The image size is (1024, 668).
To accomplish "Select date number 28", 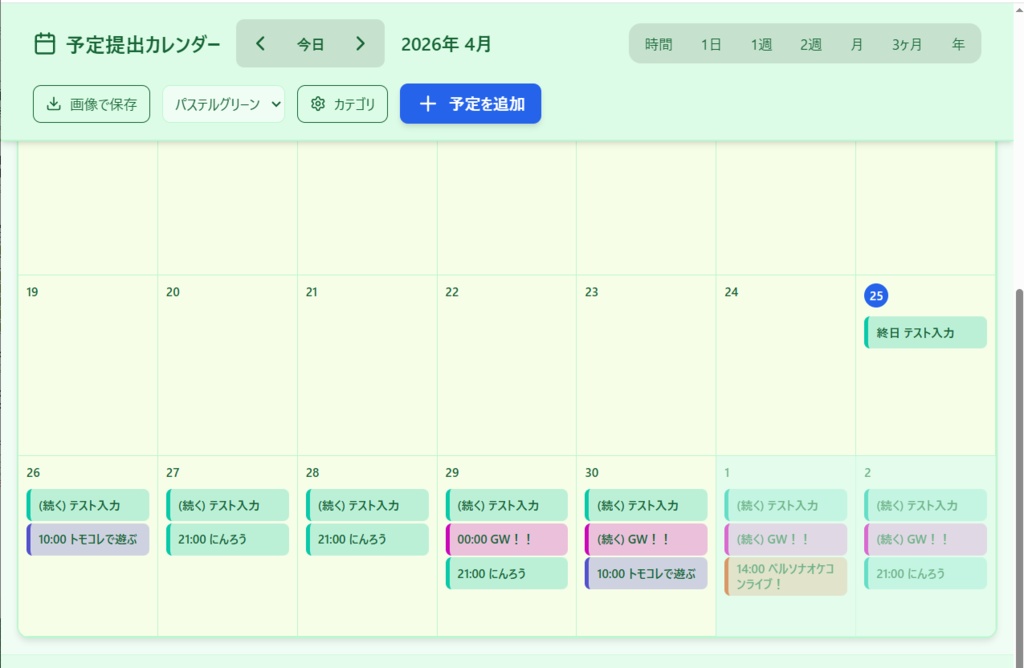I will click(312, 472).
